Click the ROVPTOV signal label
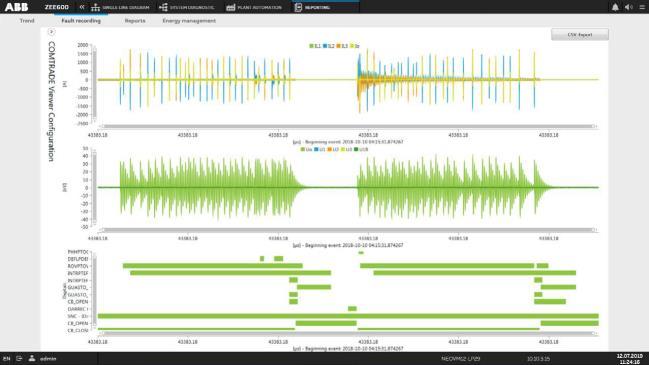 78,266
